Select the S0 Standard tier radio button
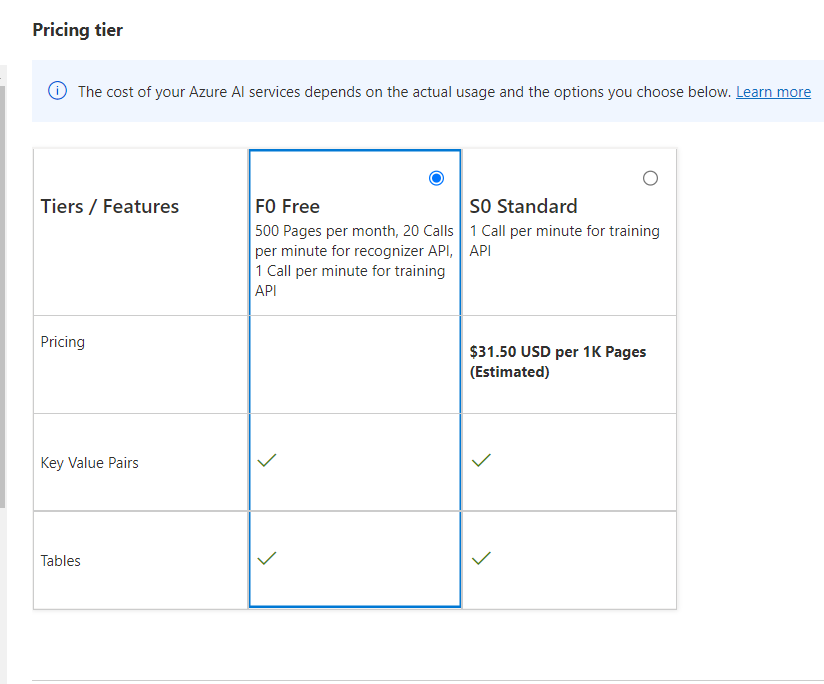824x684 pixels. pos(650,179)
